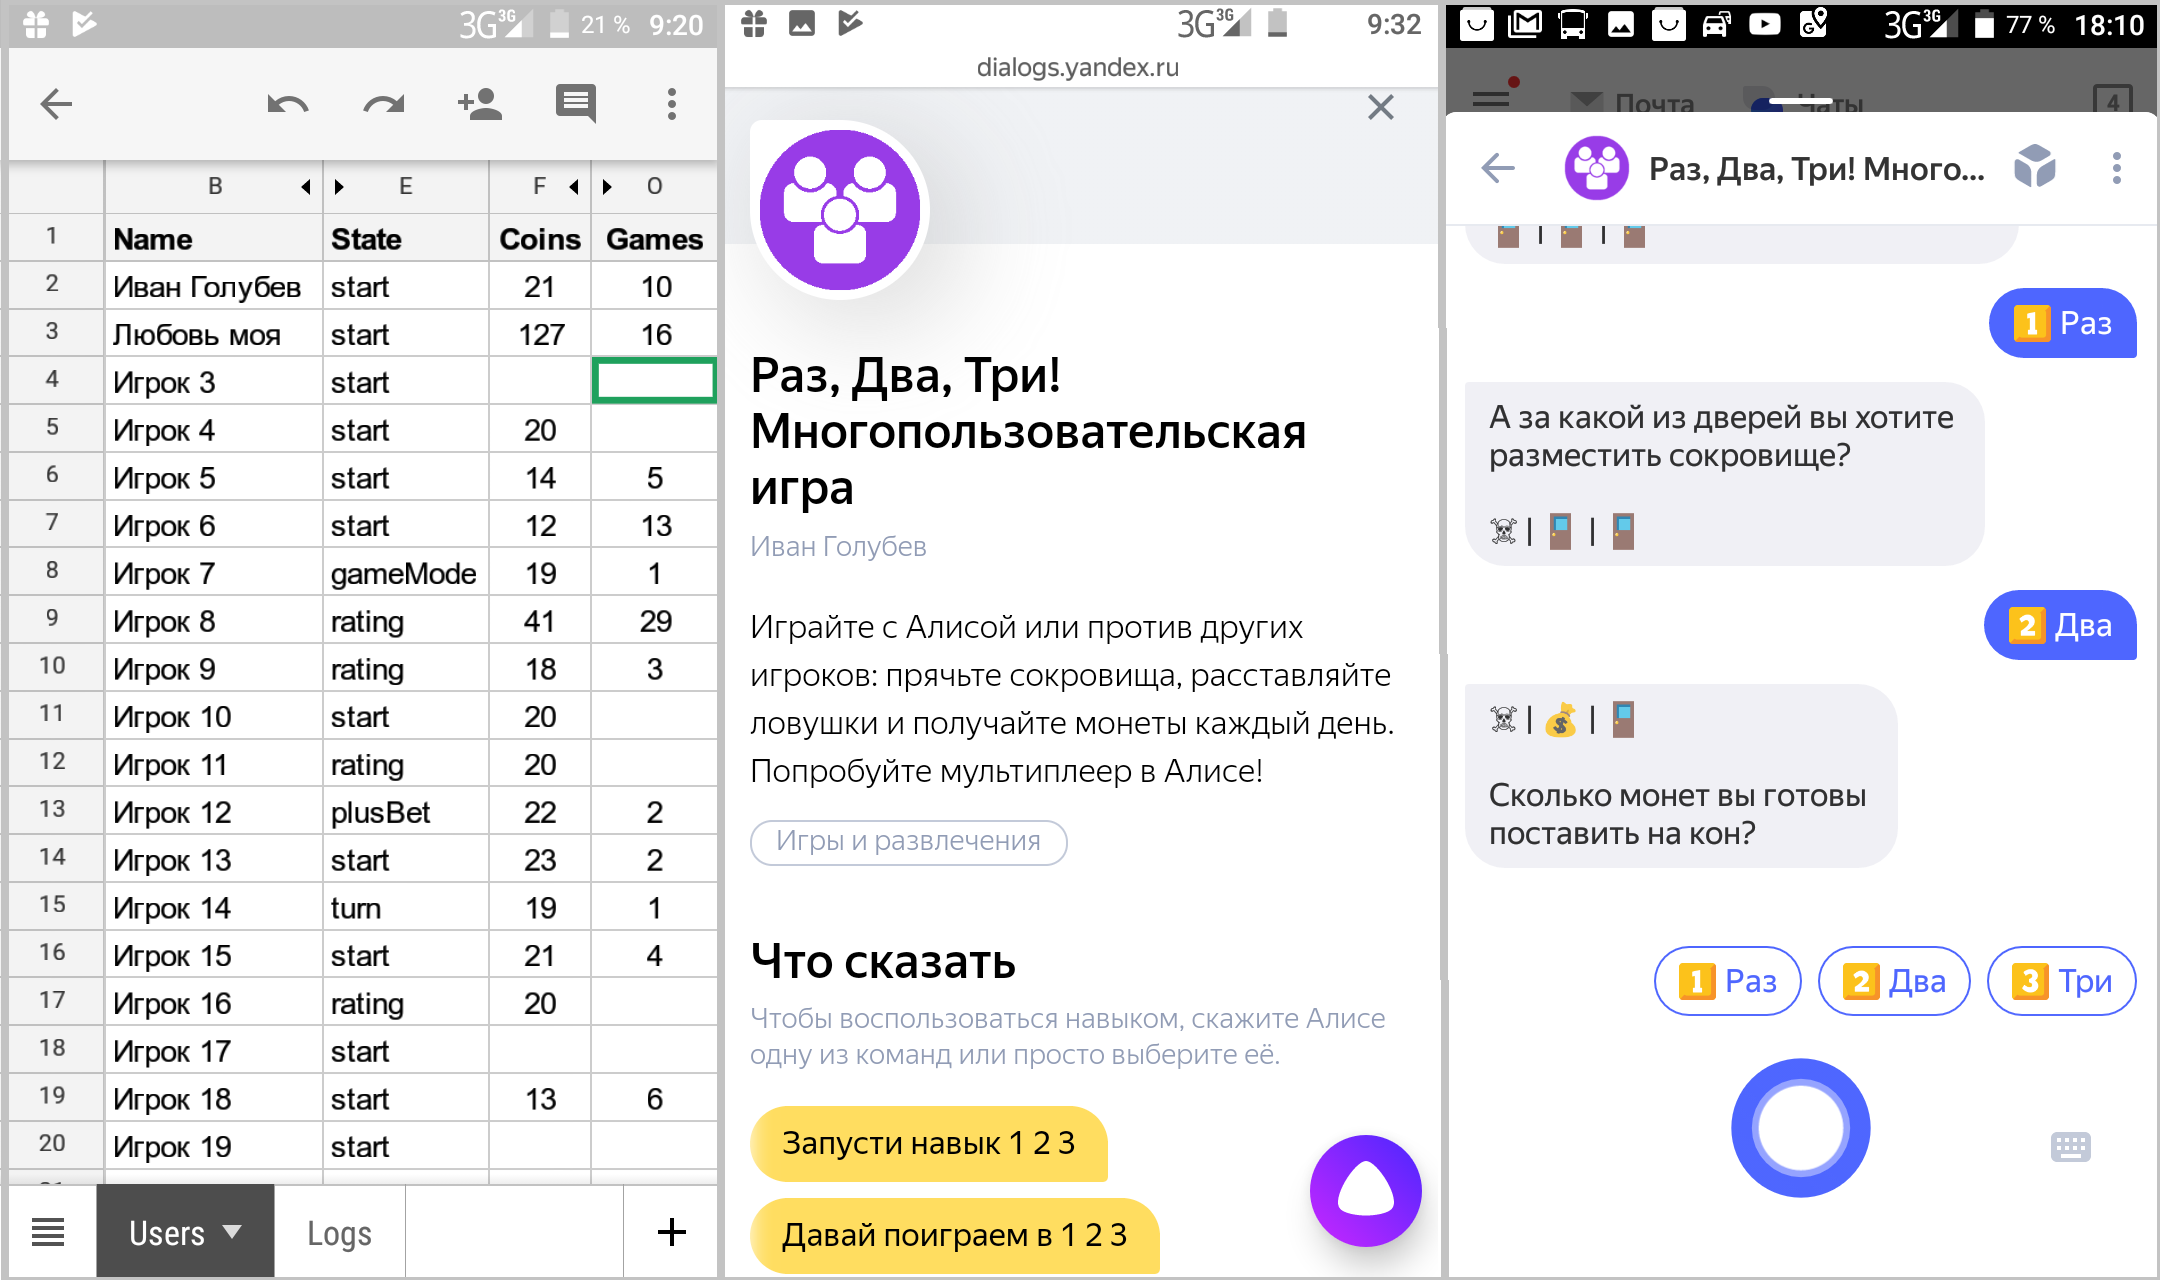Open the 'Игры и развлечения' category tag
The image size is (2160, 1280).
908,841
